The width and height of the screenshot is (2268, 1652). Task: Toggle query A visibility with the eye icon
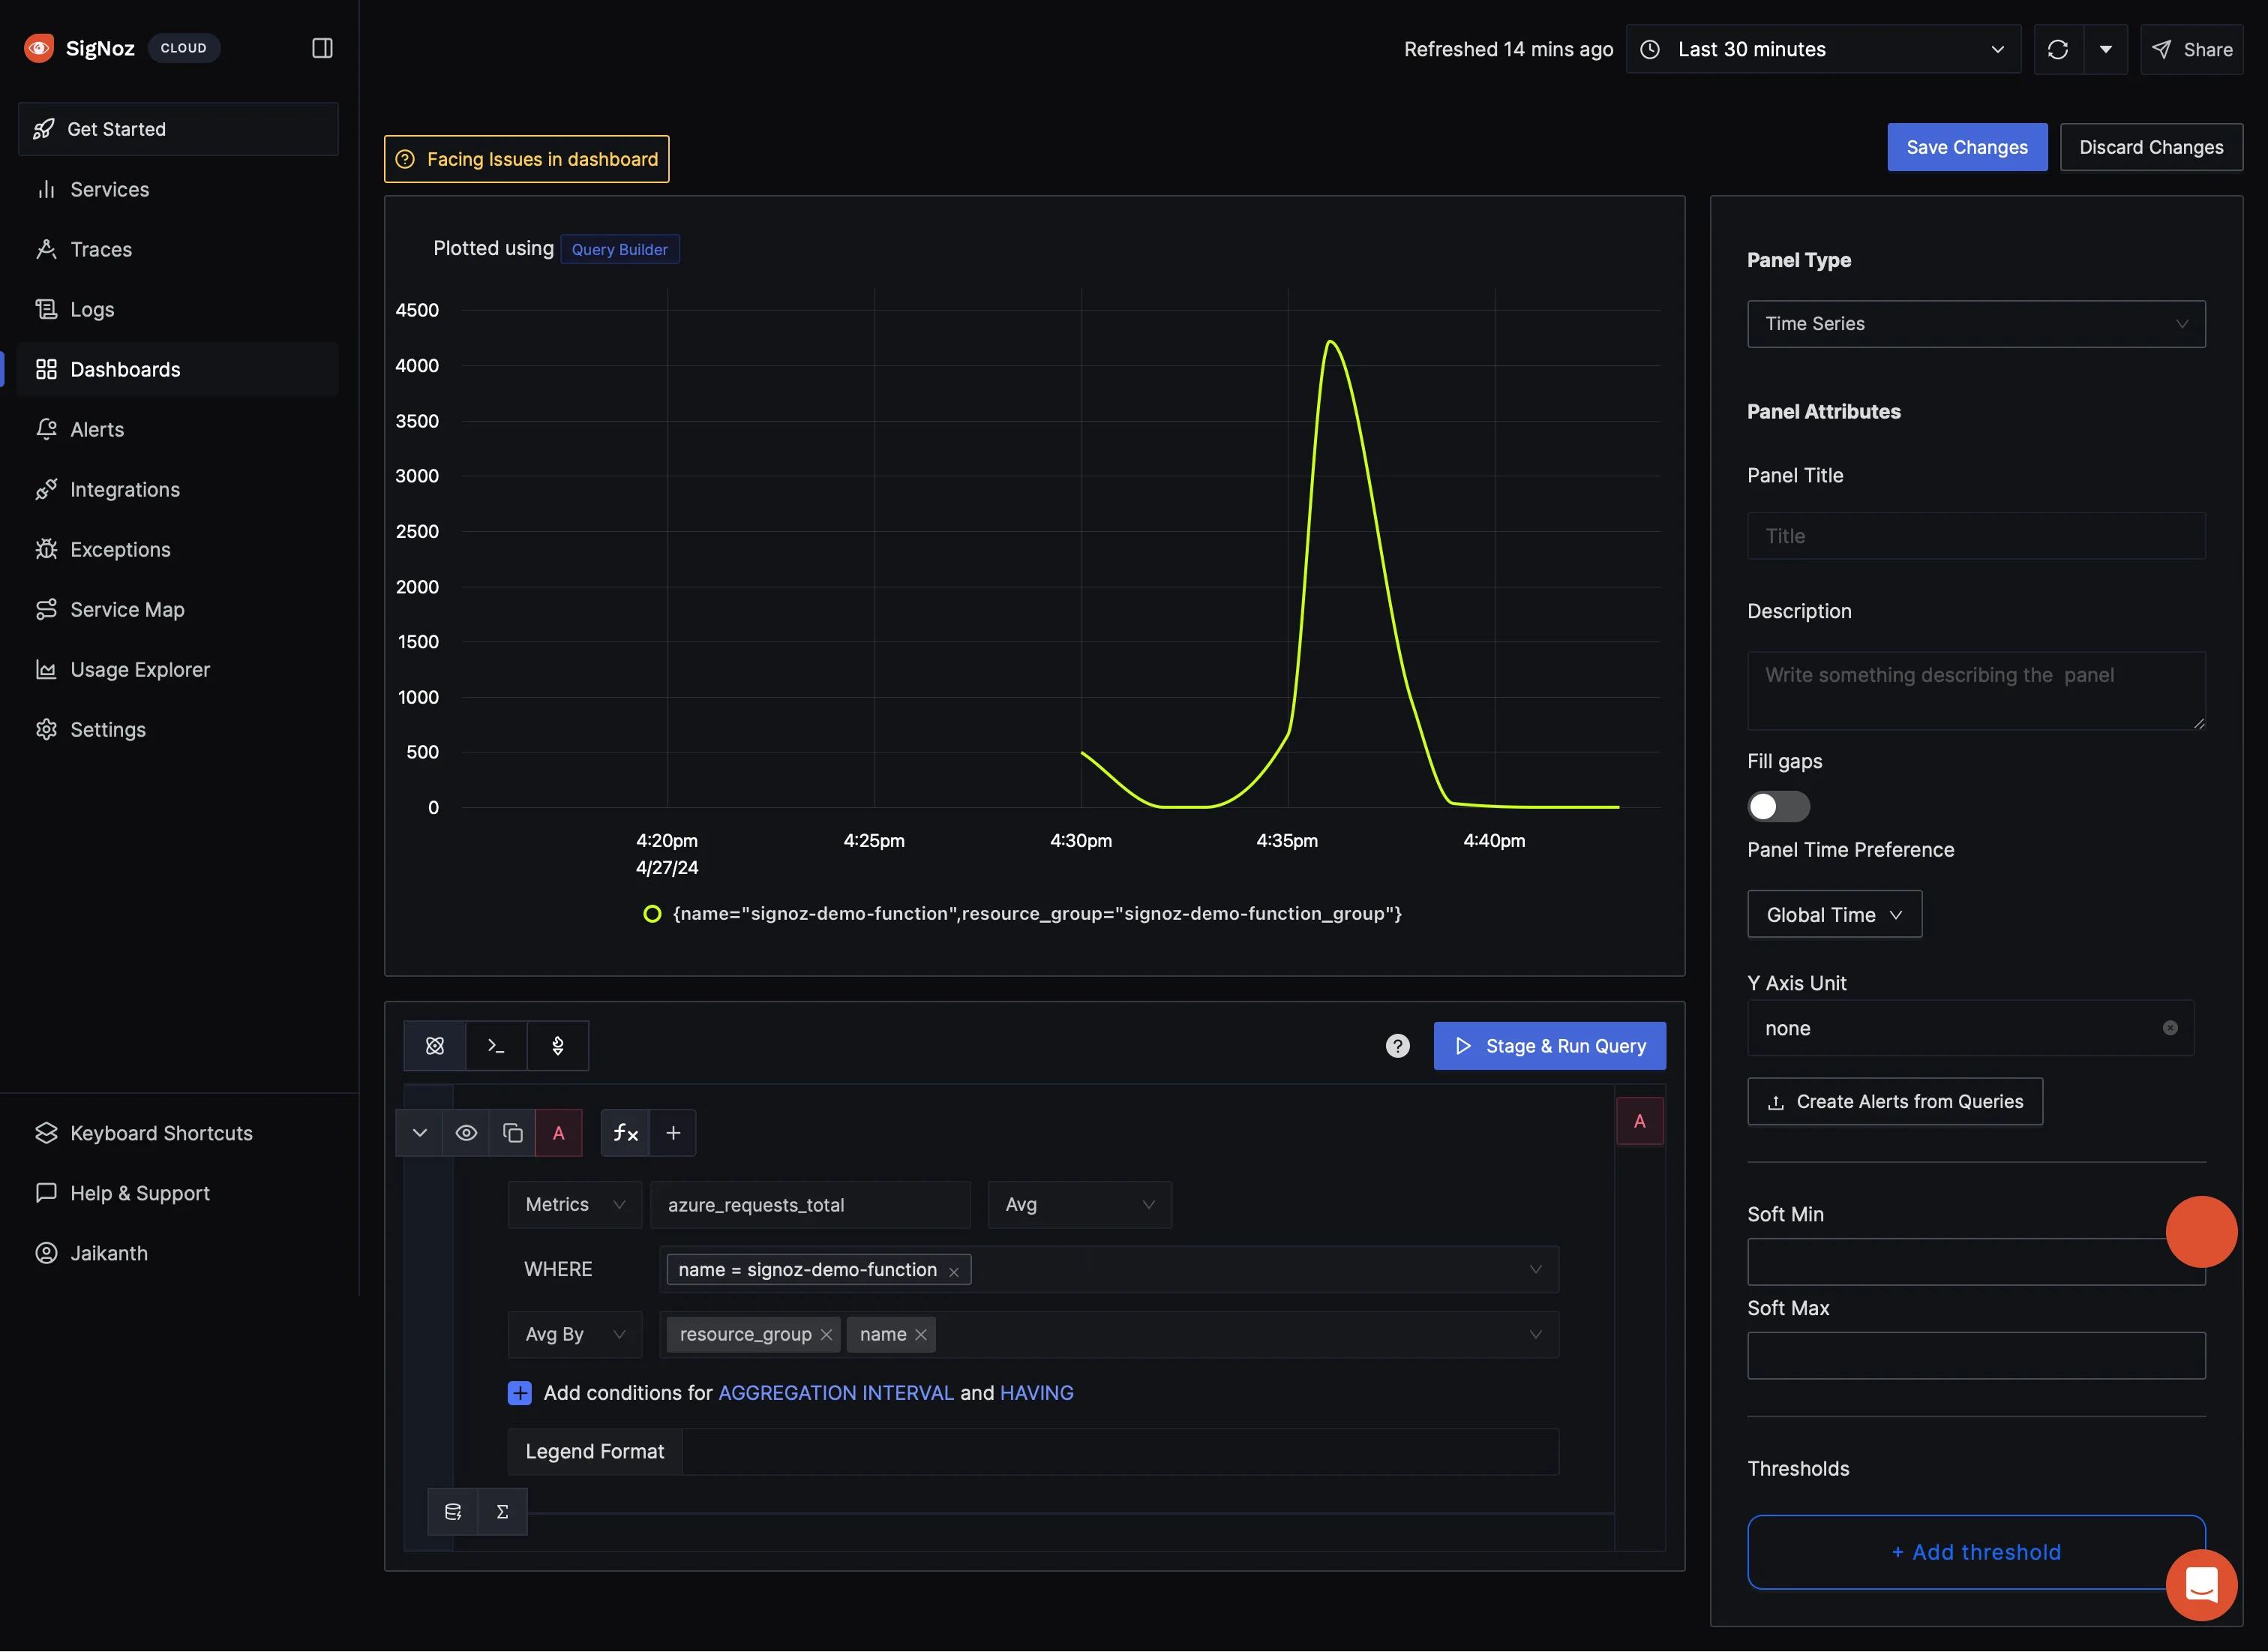[x=466, y=1133]
